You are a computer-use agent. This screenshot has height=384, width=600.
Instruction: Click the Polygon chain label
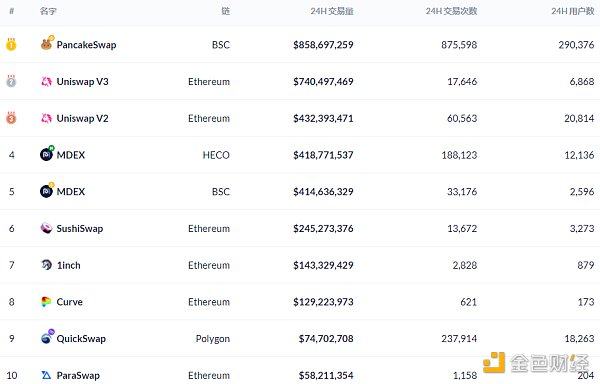pos(213,339)
